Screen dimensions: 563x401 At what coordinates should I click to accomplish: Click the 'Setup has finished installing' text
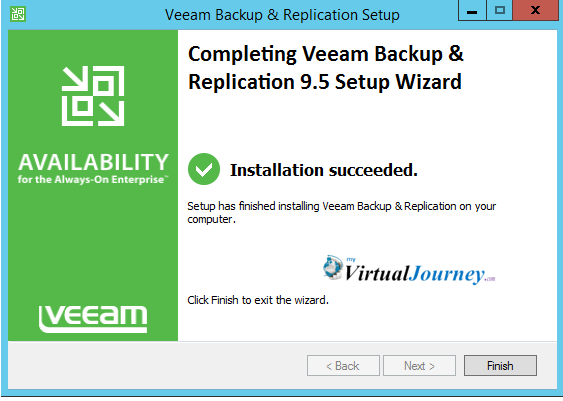coord(341,213)
